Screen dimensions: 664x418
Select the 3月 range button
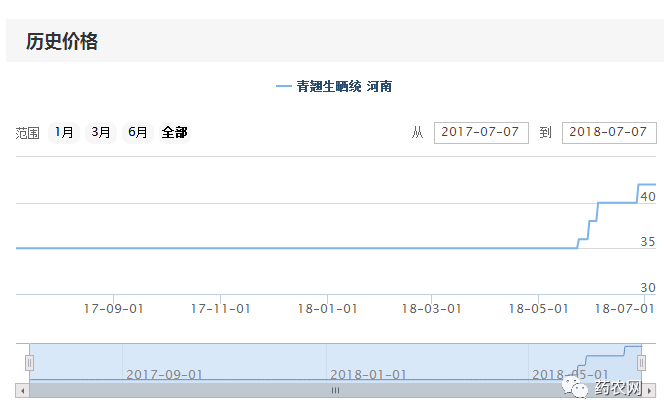[x=101, y=133]
